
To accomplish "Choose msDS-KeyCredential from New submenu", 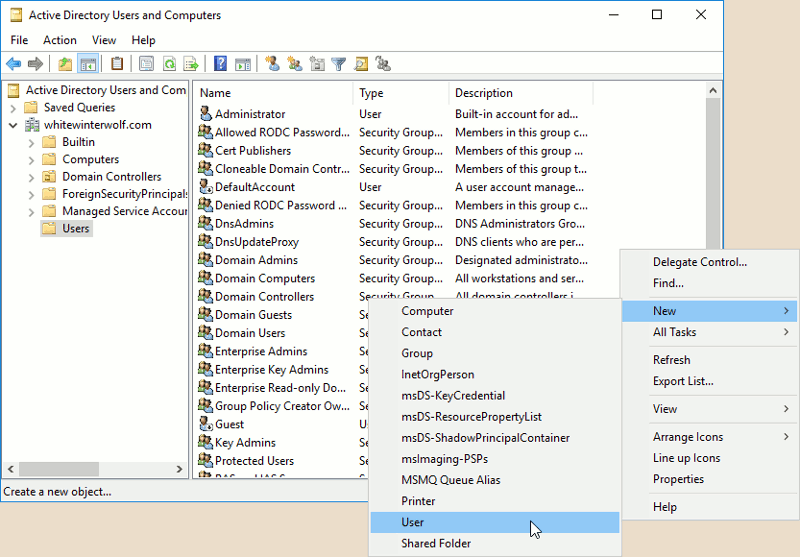I will click(494, 395).
